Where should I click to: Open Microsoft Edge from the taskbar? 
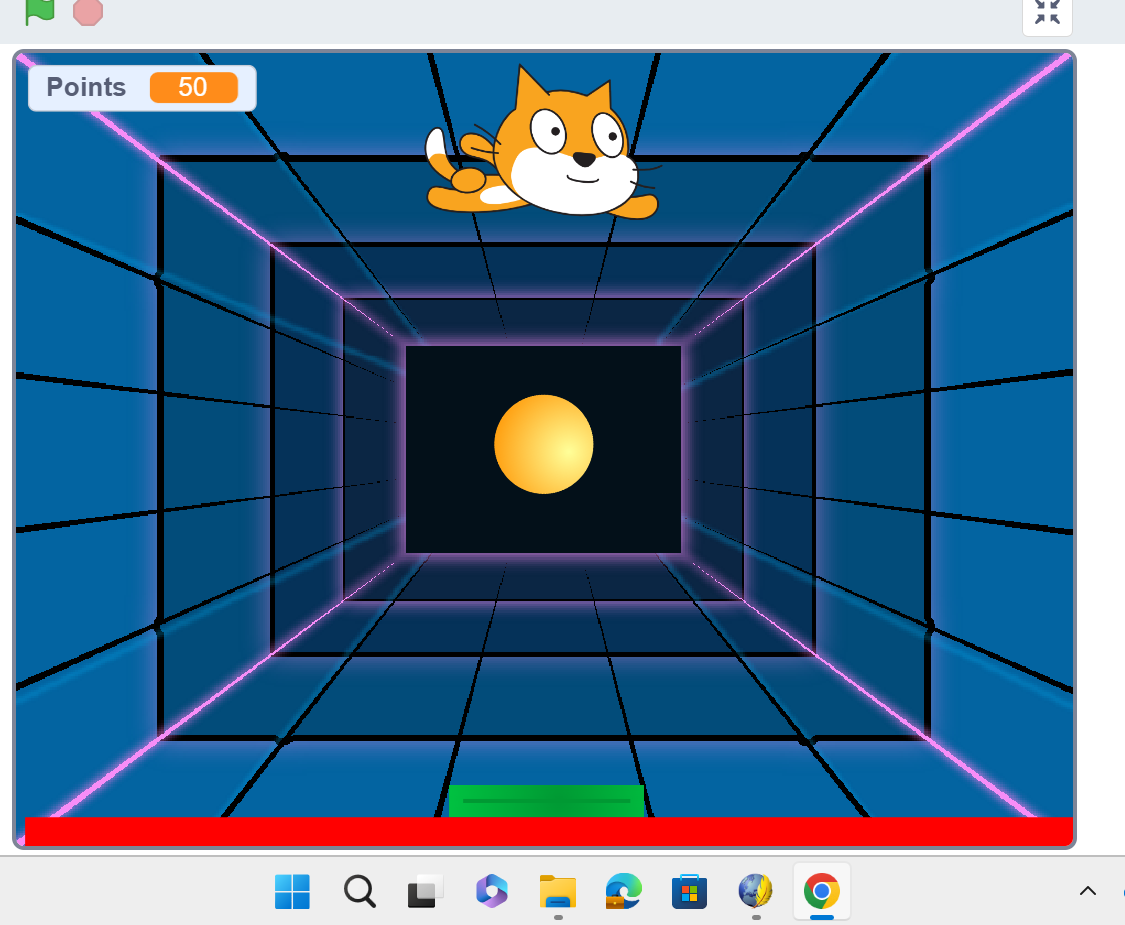(623, 891)
